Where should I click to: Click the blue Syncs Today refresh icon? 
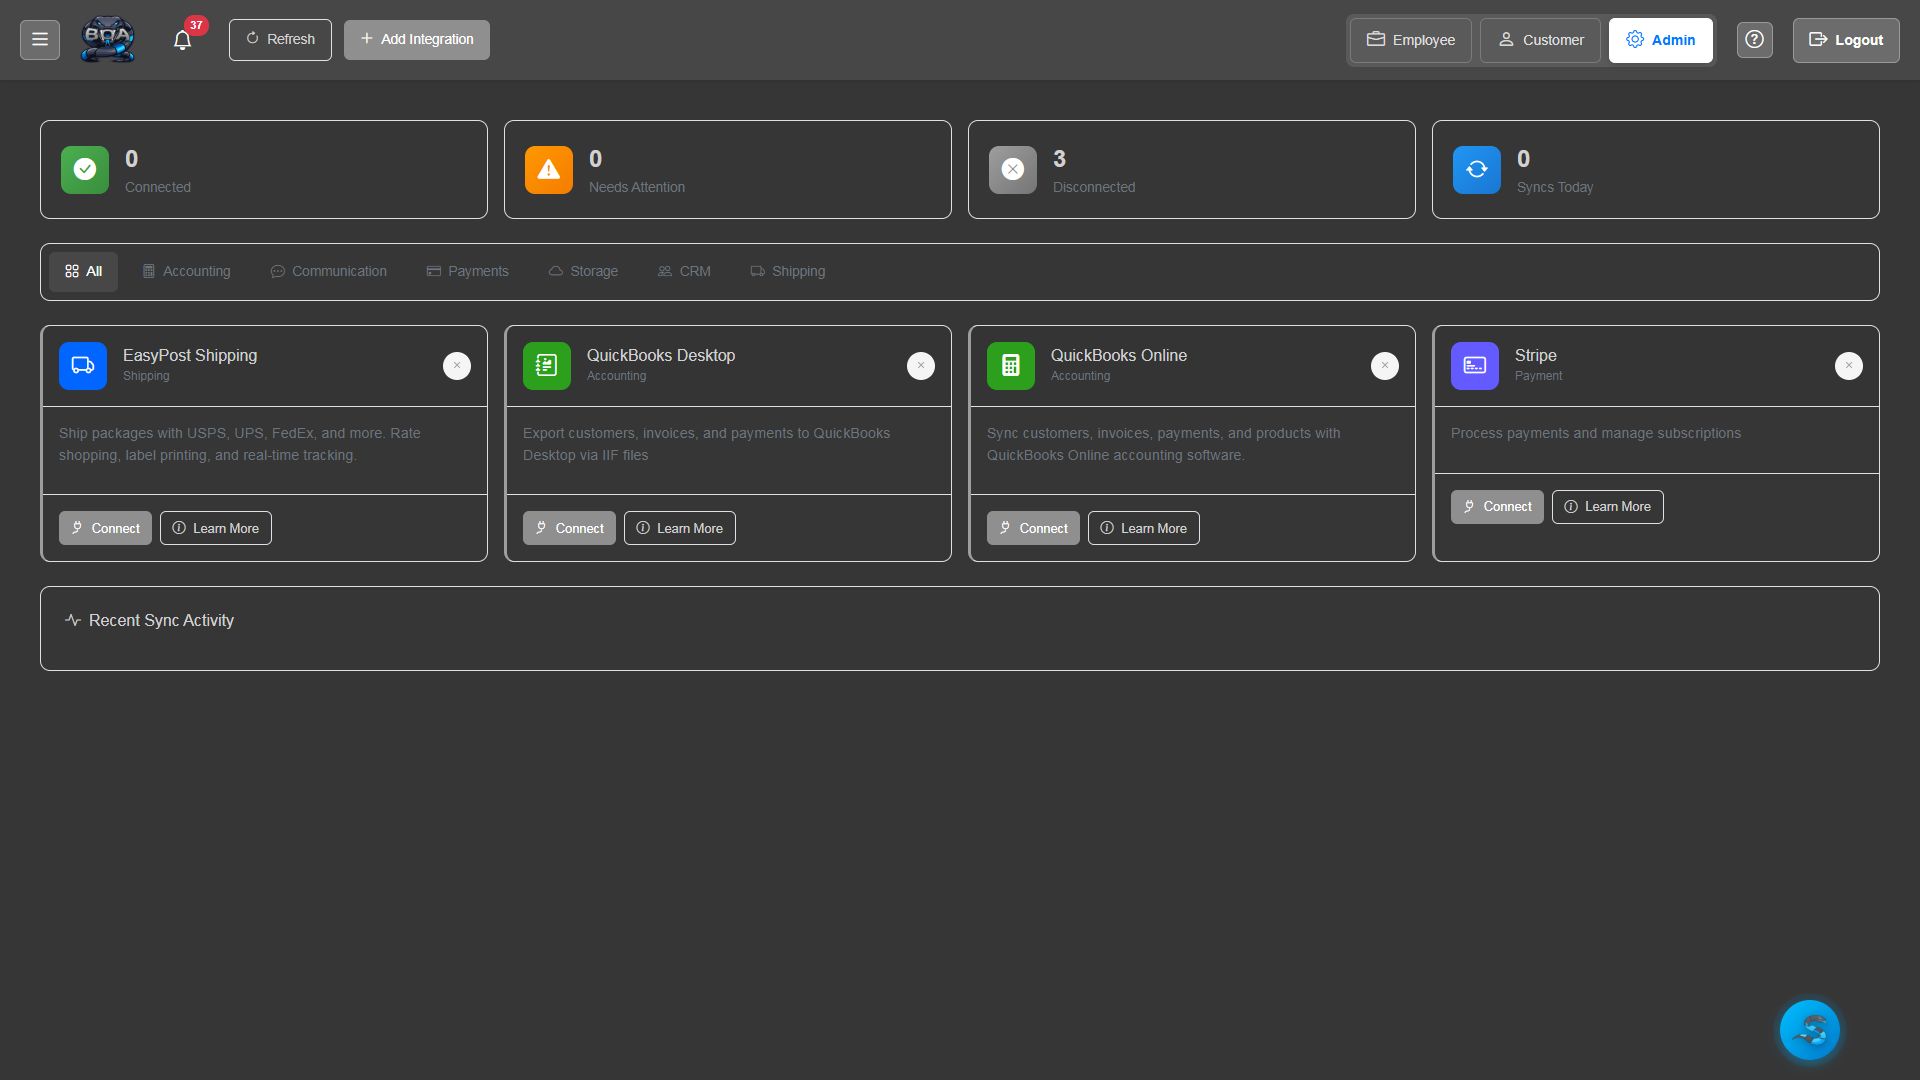tap(1476, 169)
